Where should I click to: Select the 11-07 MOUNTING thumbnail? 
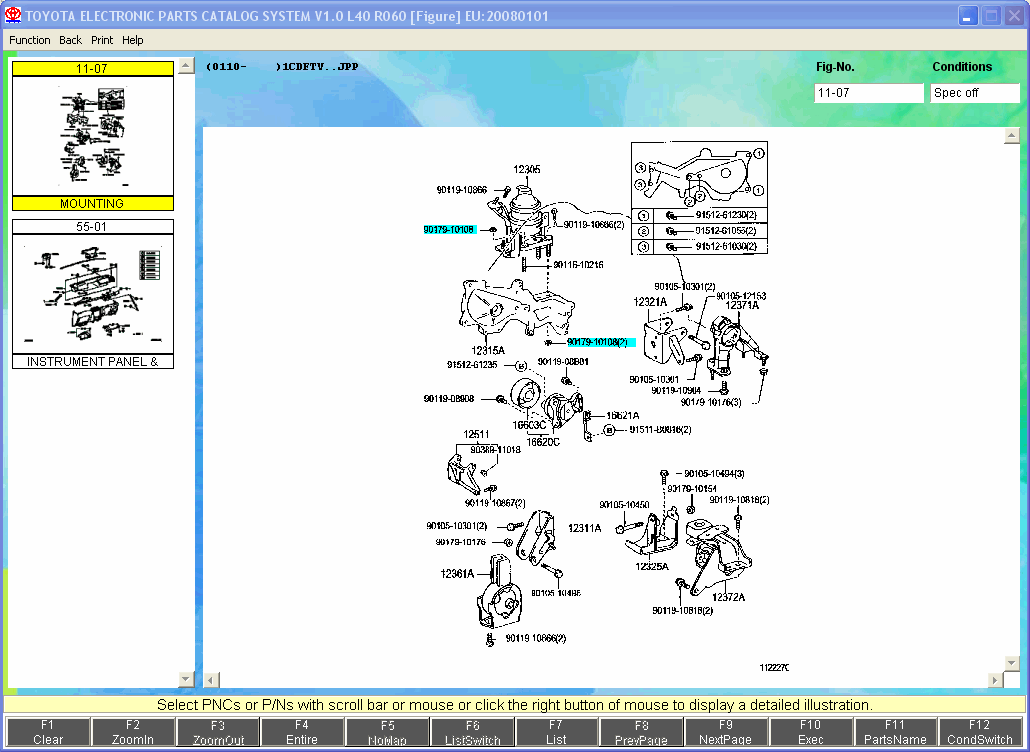click(93, 136)
